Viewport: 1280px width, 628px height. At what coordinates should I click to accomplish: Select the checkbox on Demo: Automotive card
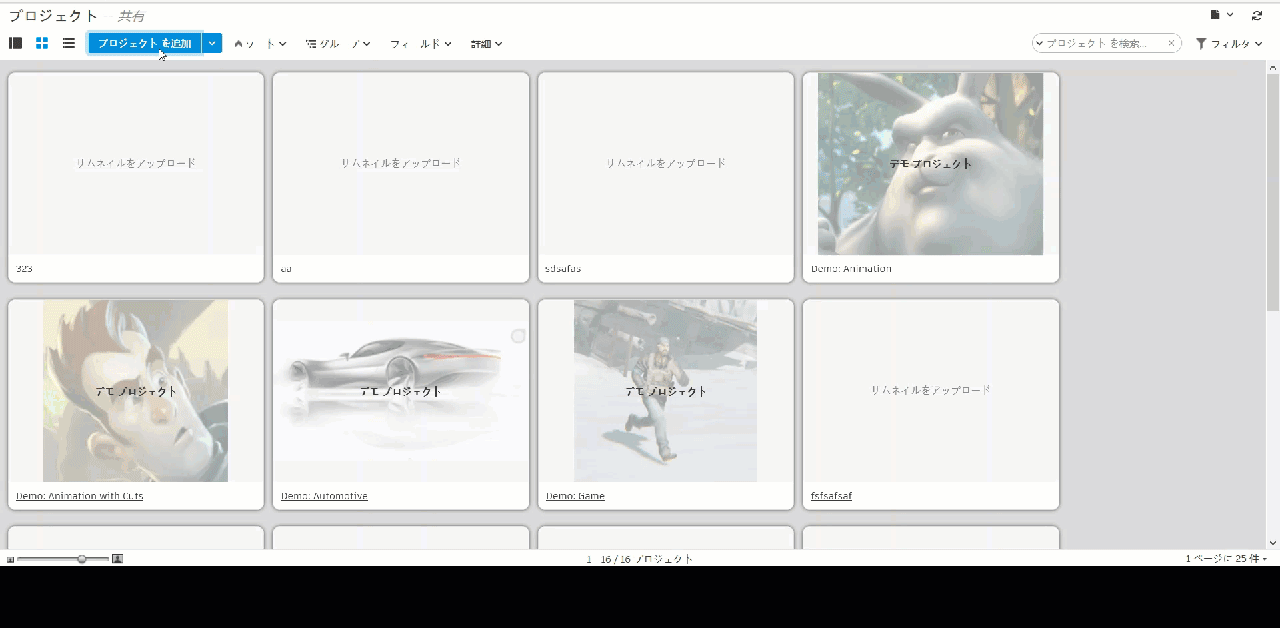518,337
